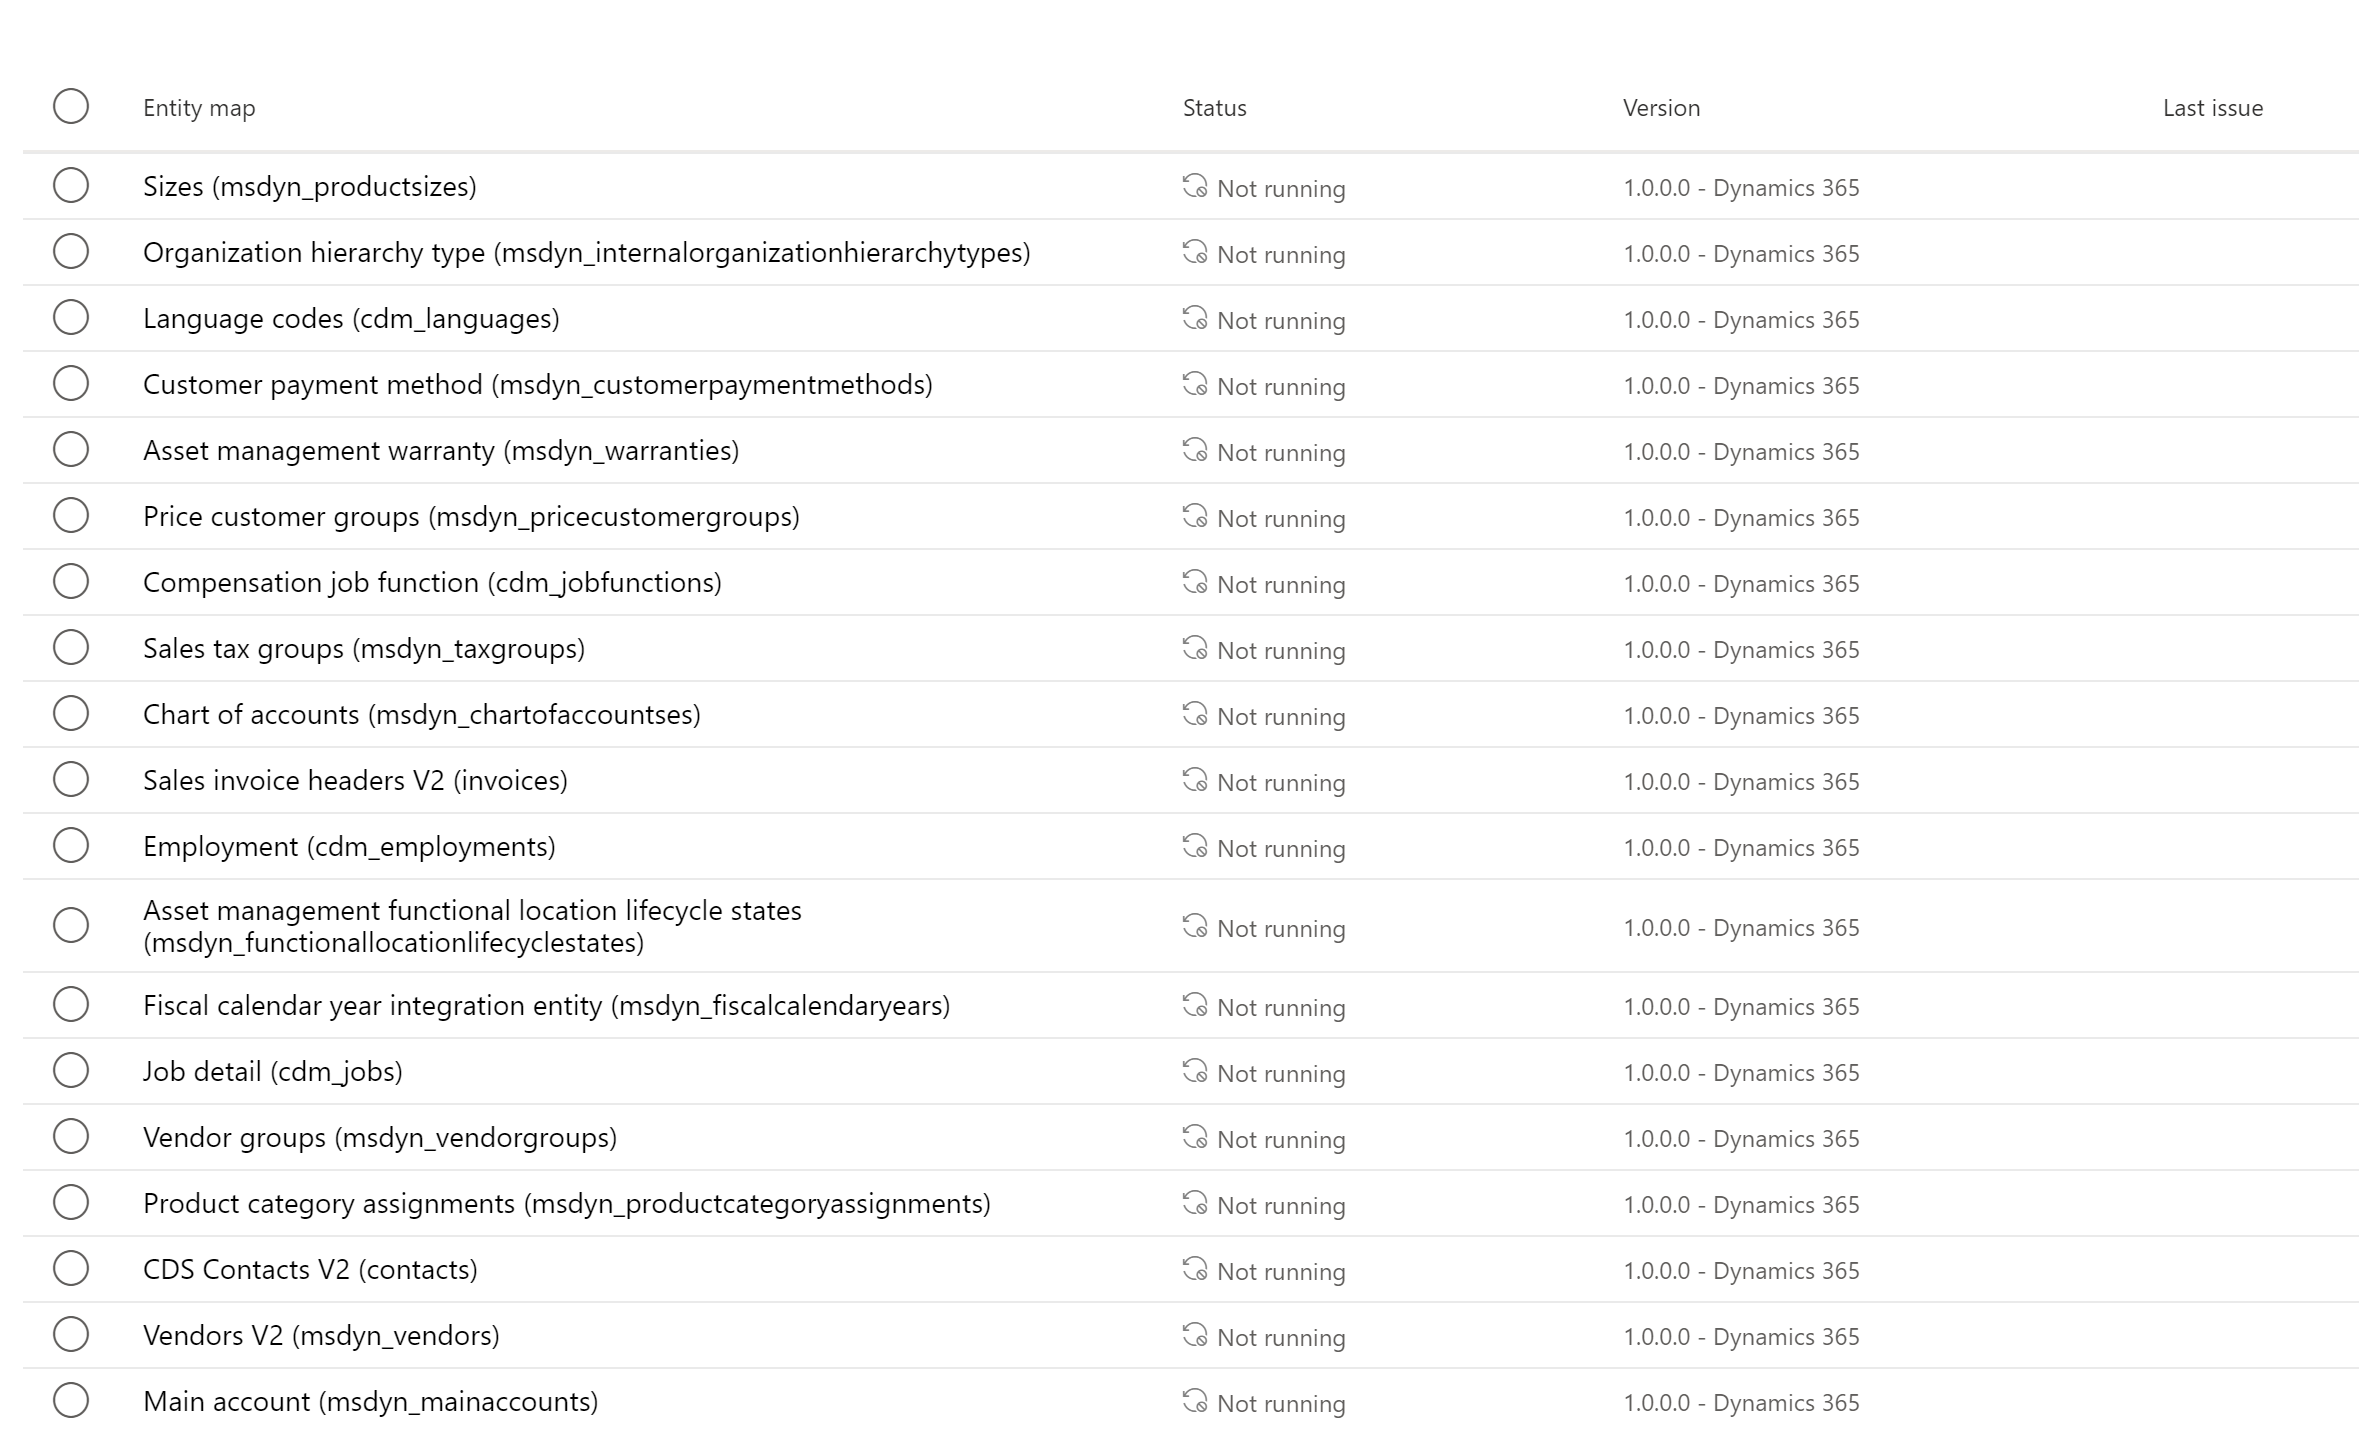
Task: Sort by the Status column header
Action: point(1214,108)
